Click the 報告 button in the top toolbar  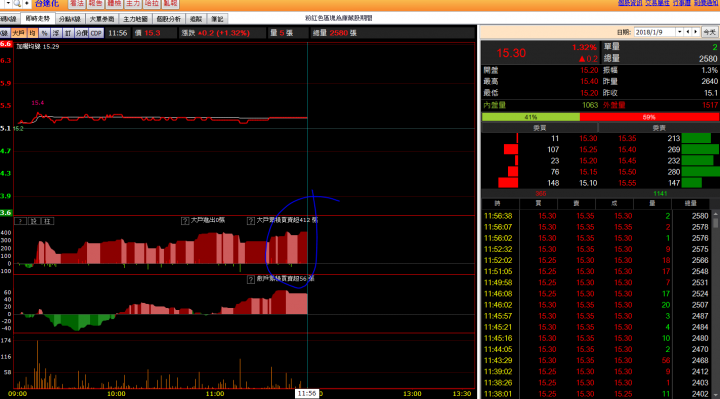click(x=96, y=4)
